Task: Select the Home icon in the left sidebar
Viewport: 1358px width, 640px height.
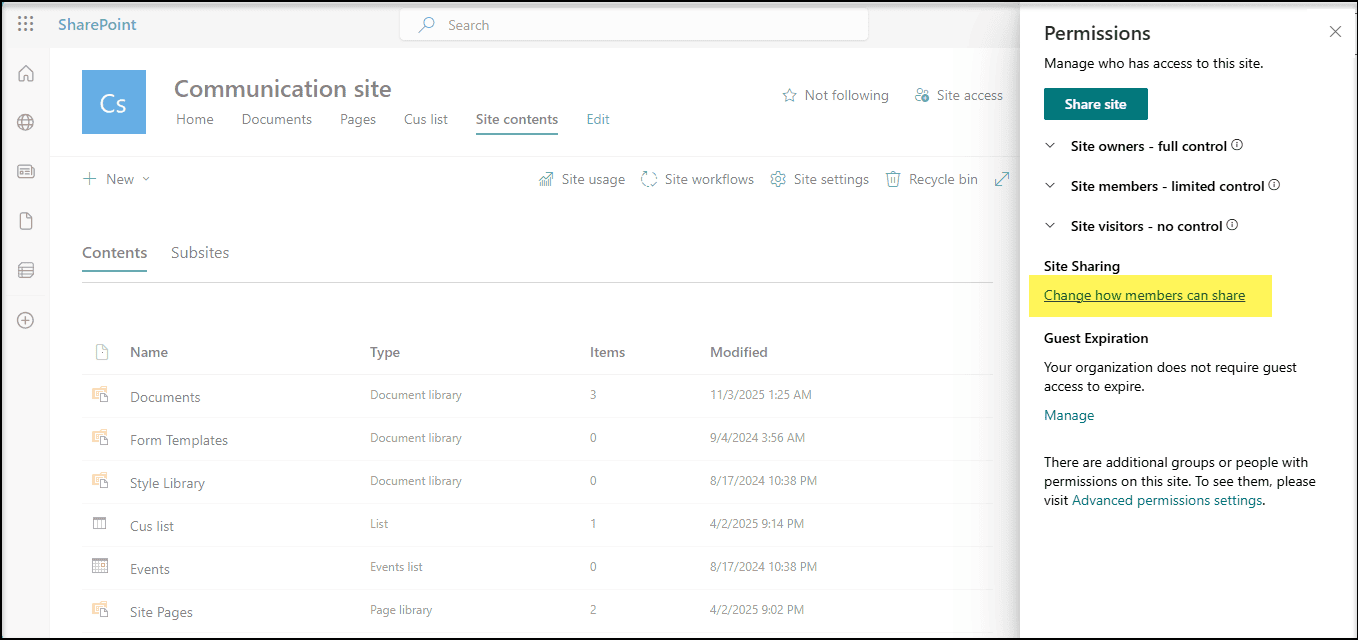Action: click(x=25, y=73)
